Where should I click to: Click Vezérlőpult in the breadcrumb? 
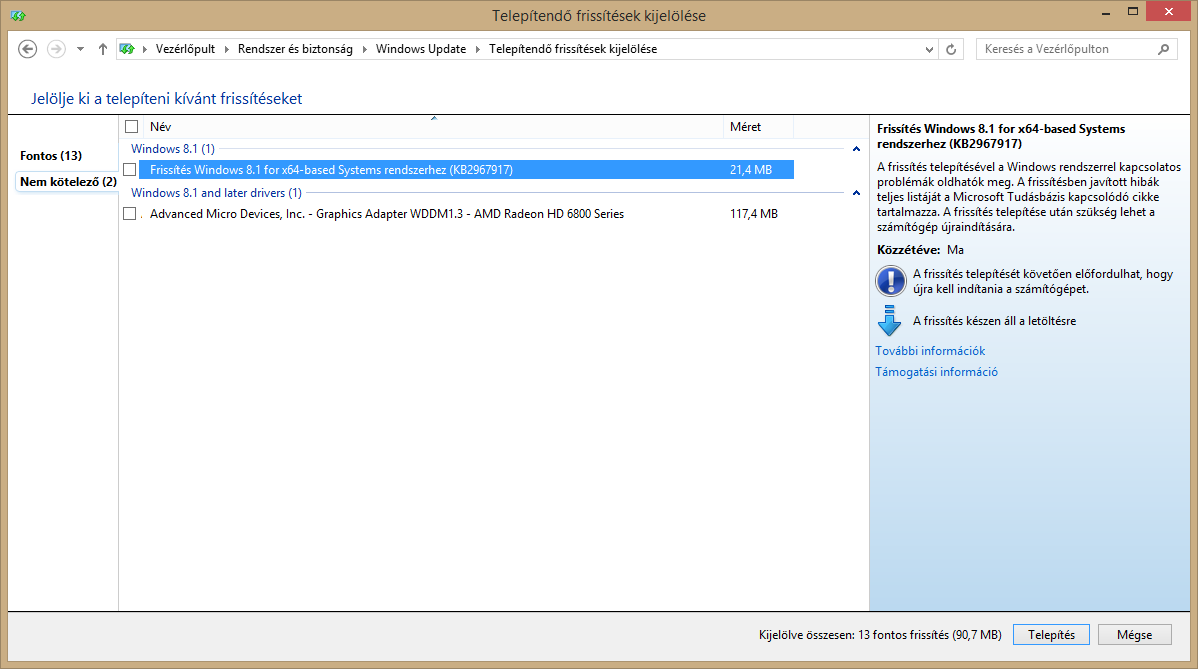click(186, 49)
